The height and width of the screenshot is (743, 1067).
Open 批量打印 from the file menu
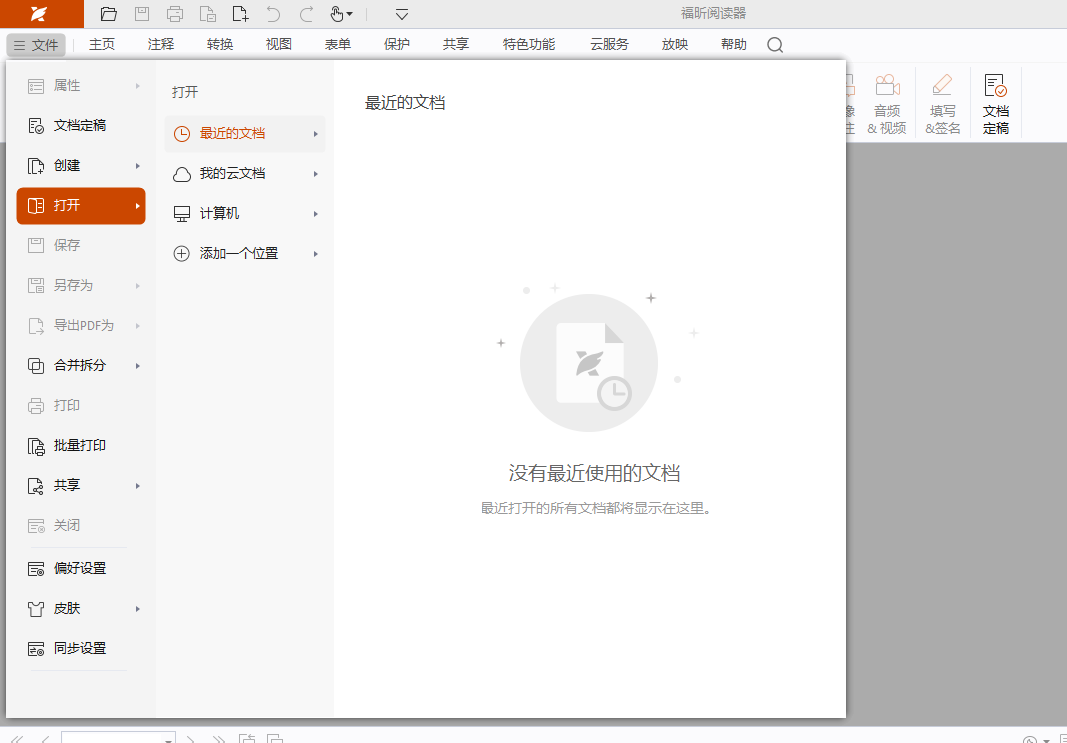[x=80, y=446]
